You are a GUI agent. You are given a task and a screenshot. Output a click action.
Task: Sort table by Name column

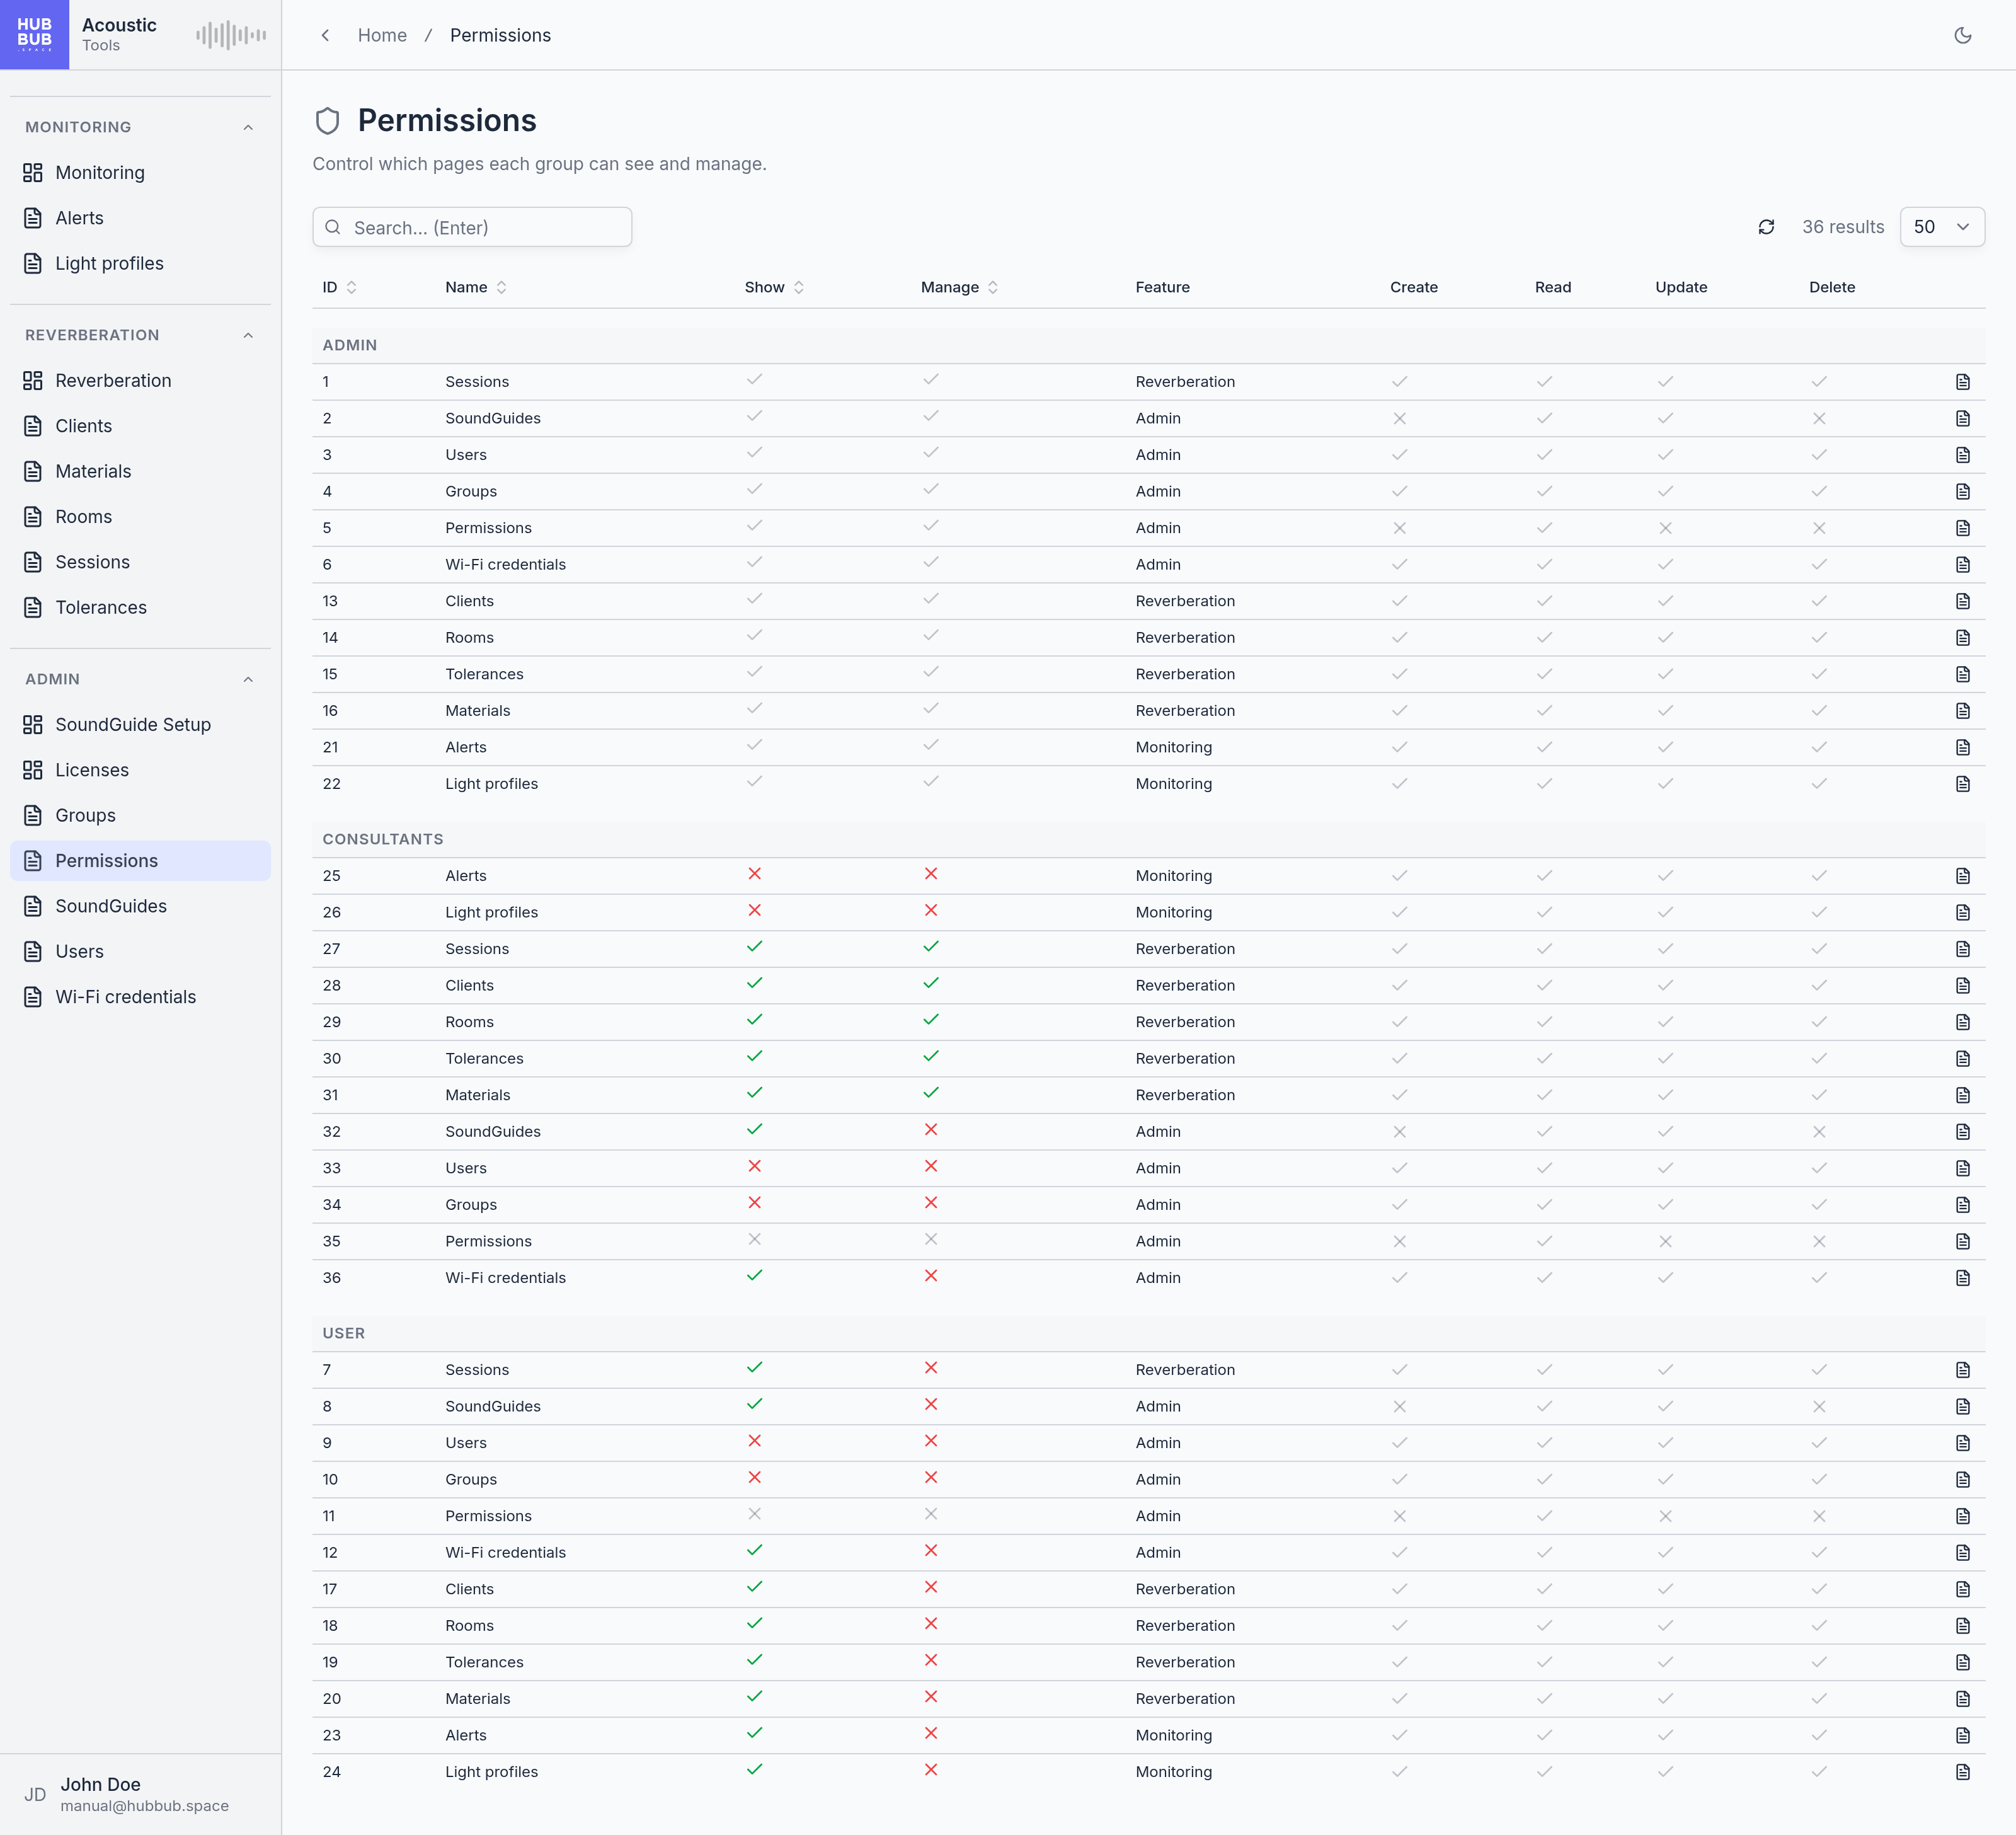[x=476, y=287]
